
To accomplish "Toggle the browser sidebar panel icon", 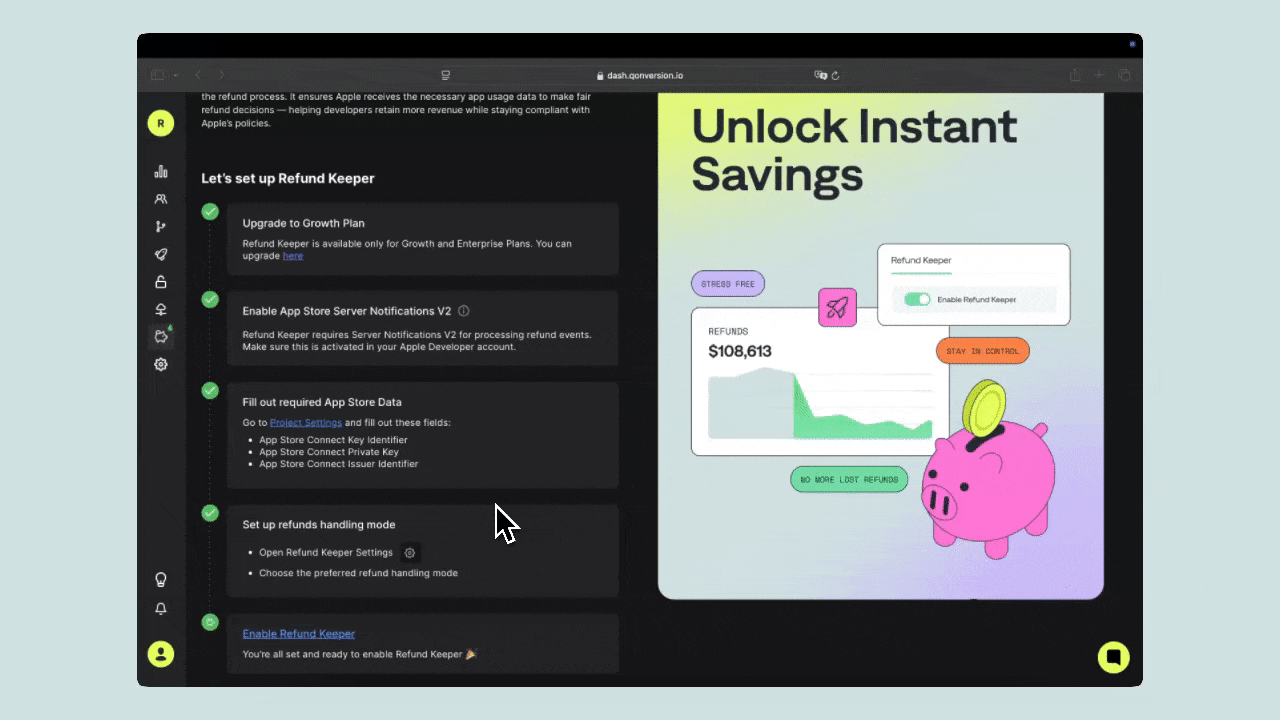I will pos(157,75).
